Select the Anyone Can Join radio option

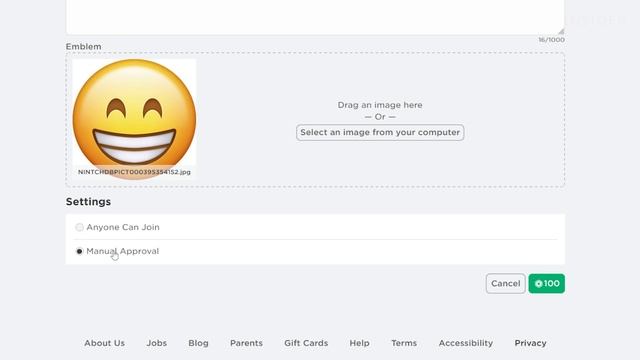click(79, 227)
